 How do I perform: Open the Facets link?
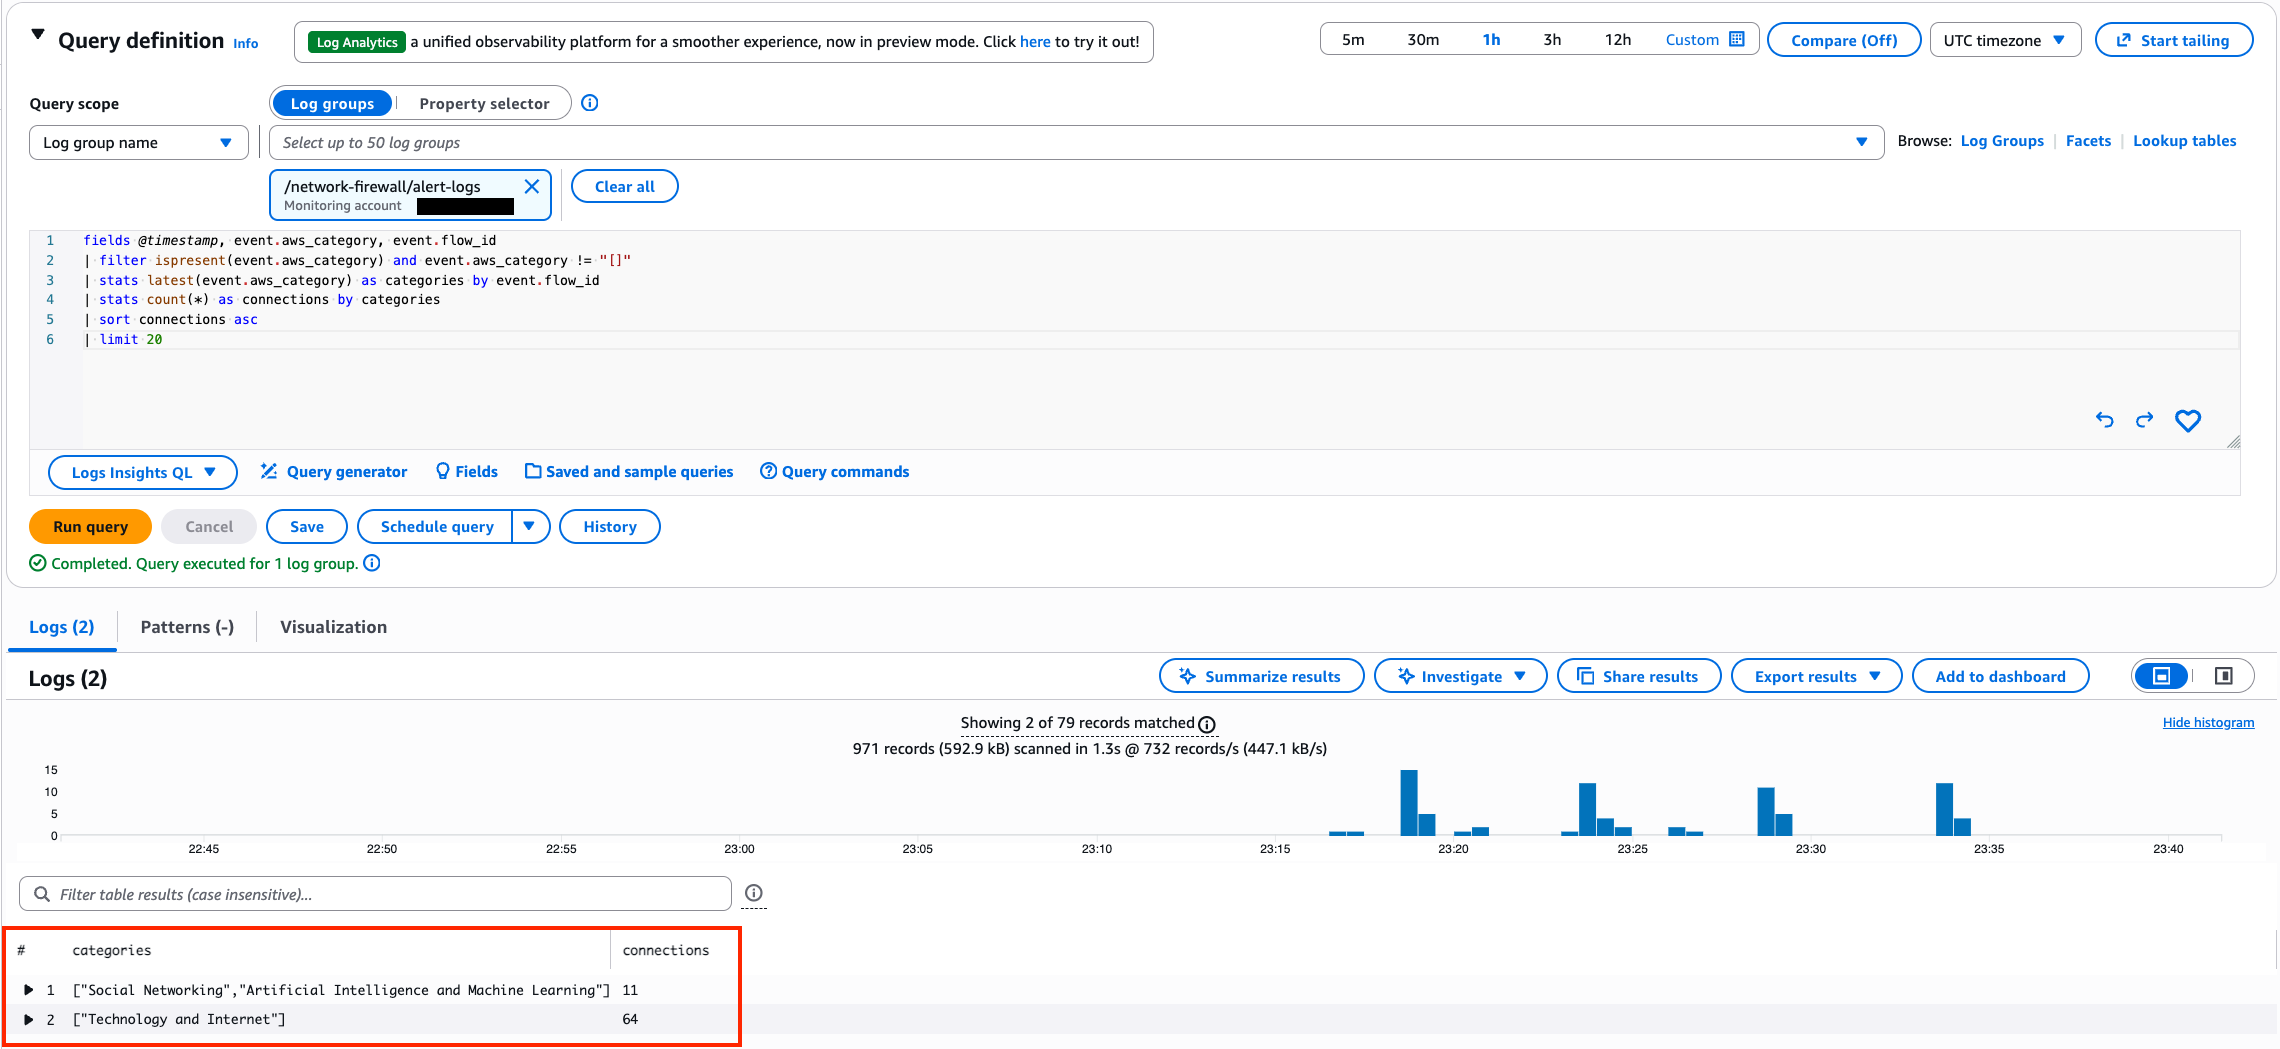[x=2088, y=141]
